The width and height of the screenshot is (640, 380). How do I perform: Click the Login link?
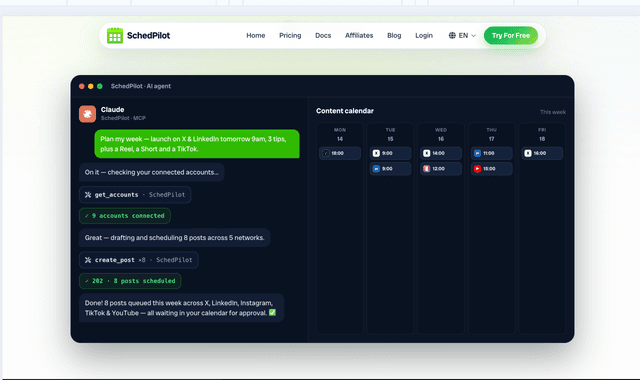(424, 36)
